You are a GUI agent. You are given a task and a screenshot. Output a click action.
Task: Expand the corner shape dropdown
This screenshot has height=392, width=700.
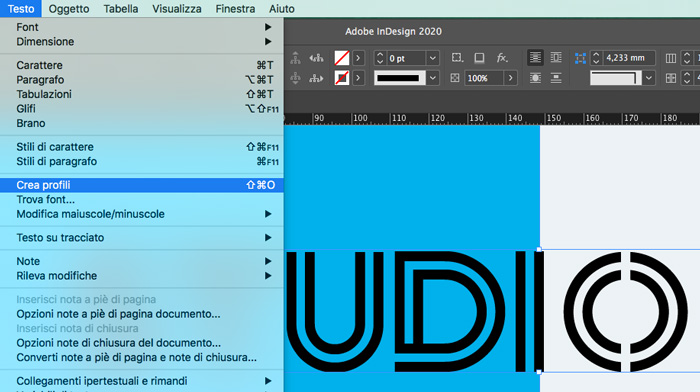pos(649,78)
